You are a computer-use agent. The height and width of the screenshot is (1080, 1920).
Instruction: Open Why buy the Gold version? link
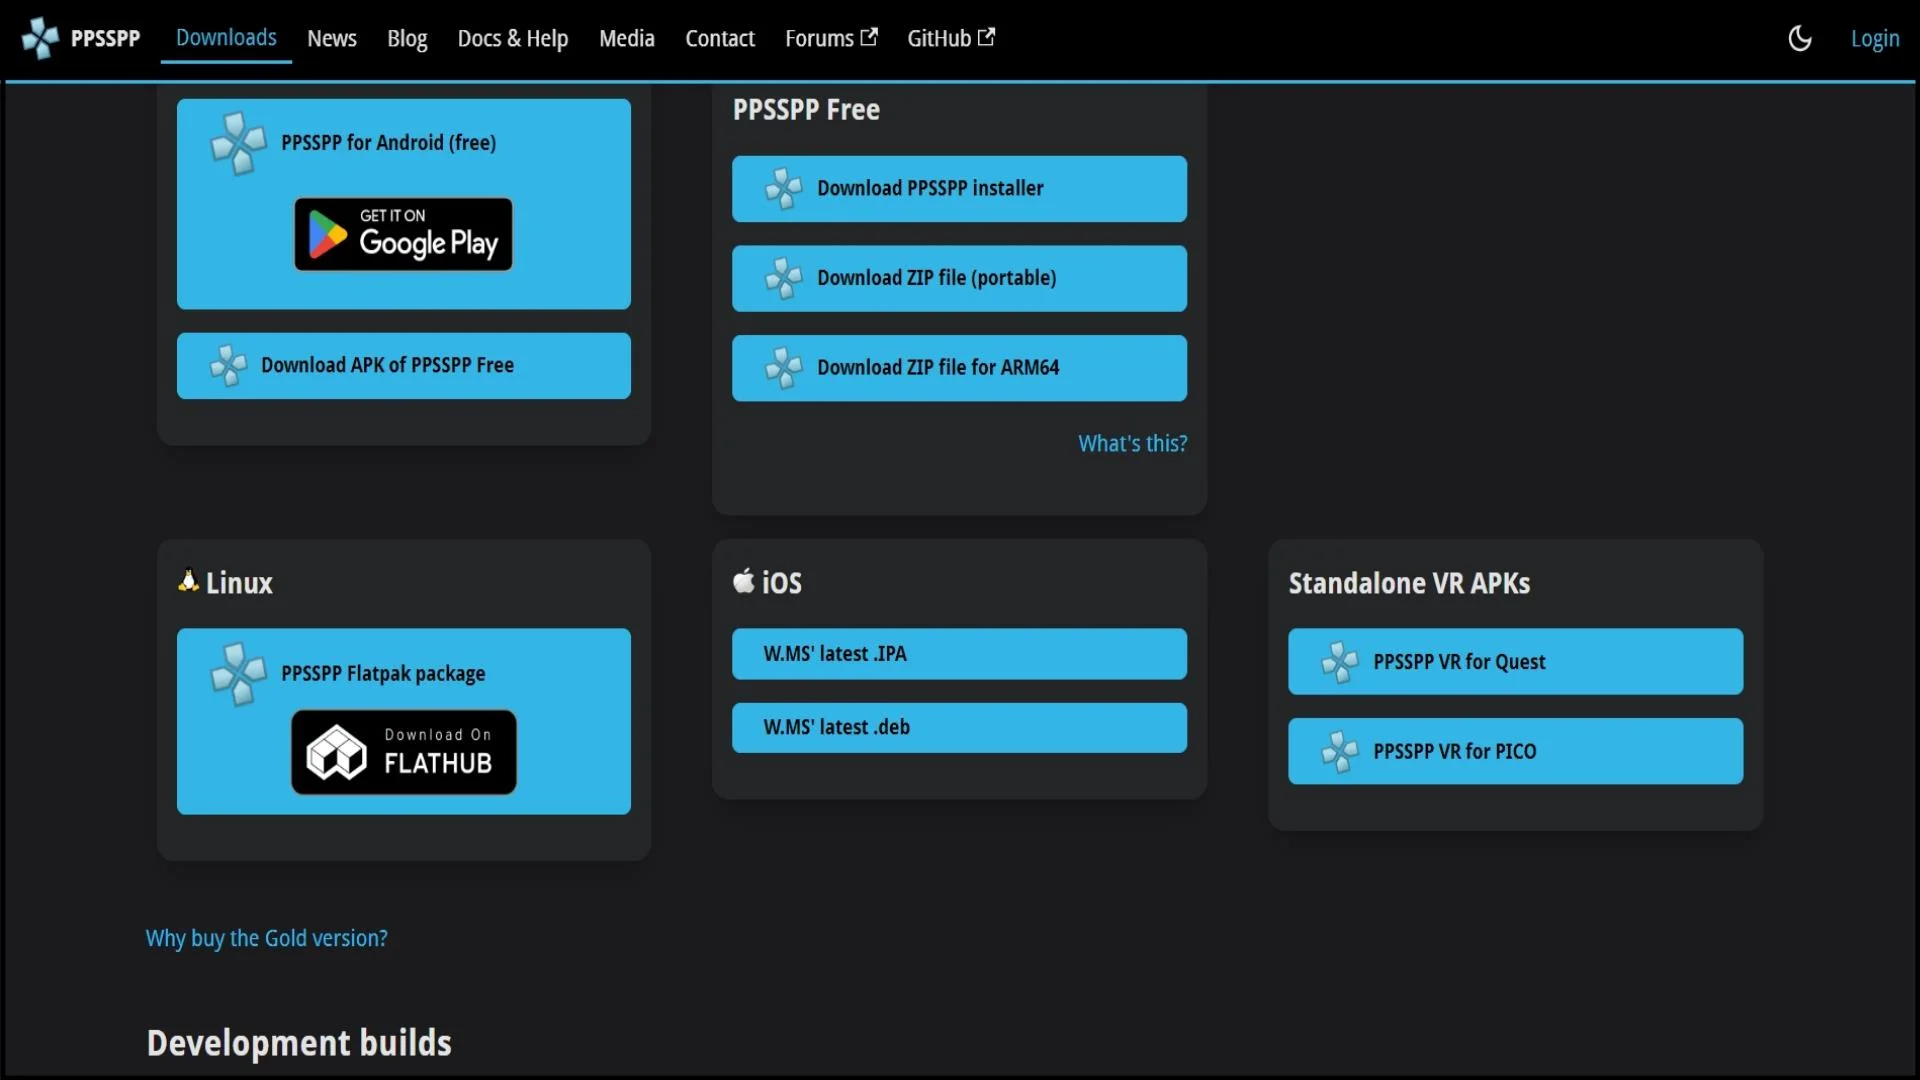tap(267, 939)
